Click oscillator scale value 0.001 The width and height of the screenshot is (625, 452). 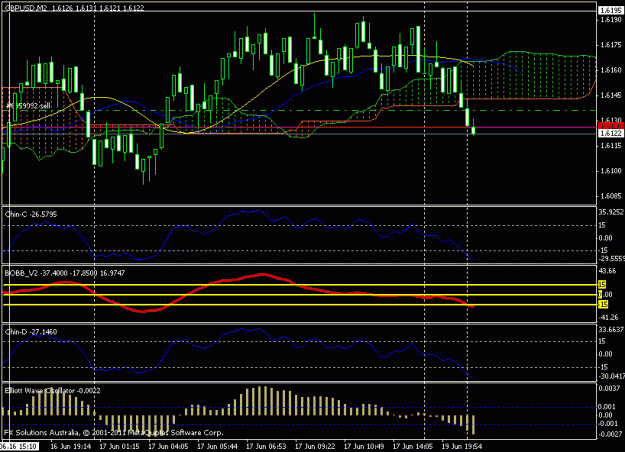607,407
